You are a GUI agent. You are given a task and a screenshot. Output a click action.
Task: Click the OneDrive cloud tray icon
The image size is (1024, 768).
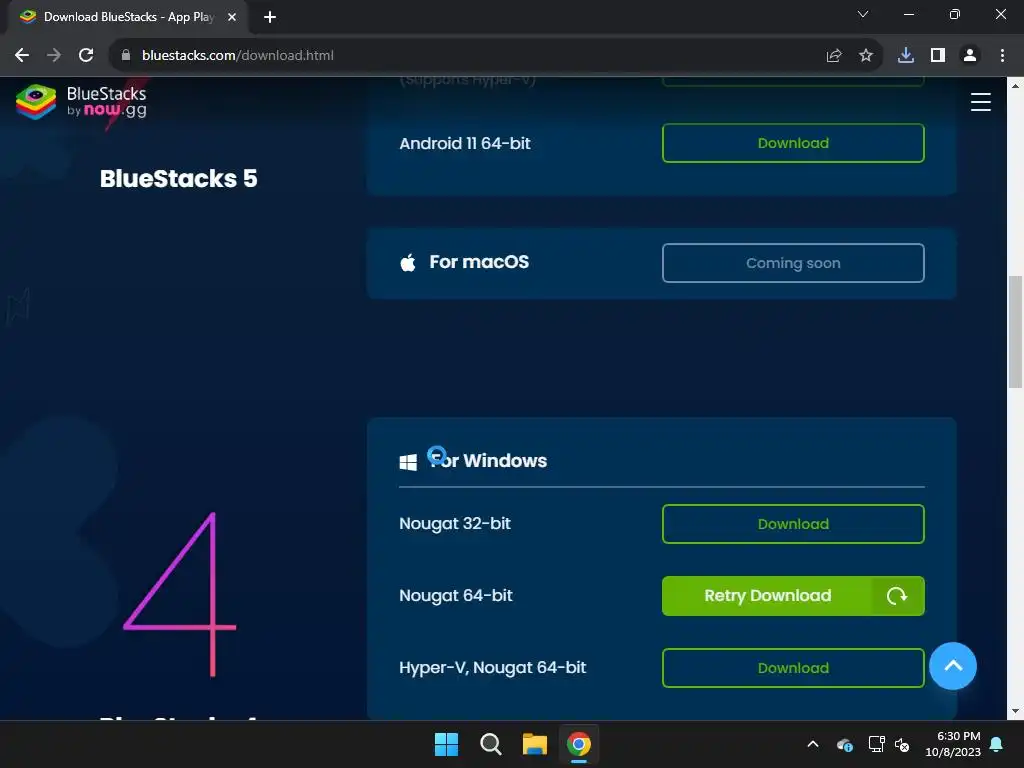pyautogui.click(x=844, y=744)
